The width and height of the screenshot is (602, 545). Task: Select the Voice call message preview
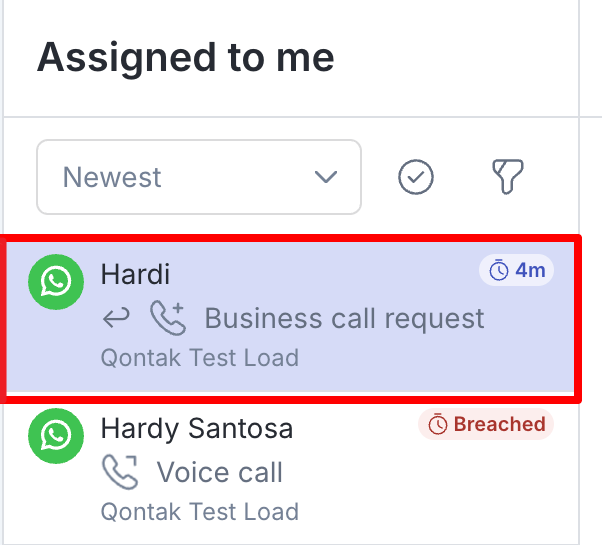click(220, 472)
